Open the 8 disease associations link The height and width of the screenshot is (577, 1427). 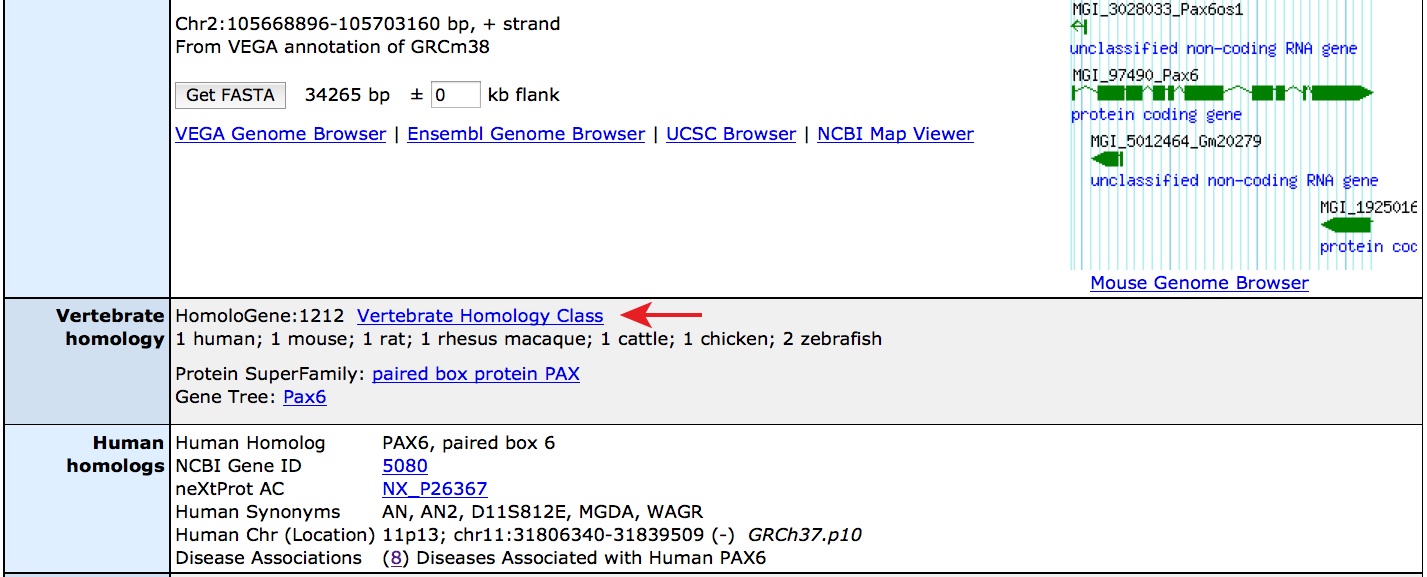click(397, 558)
